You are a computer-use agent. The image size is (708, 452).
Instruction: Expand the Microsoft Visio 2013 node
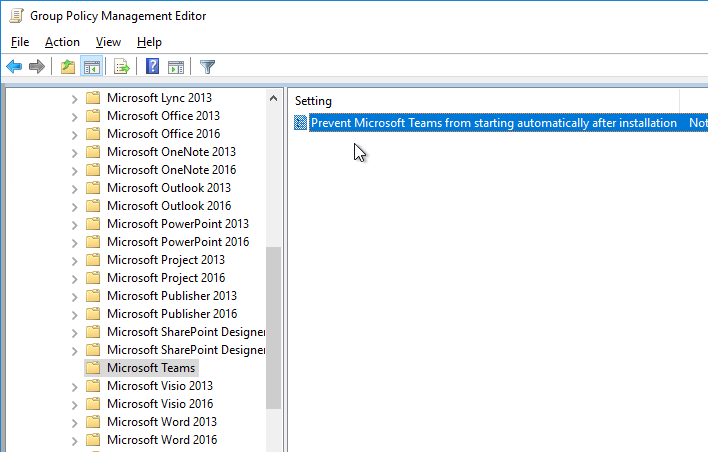(x=75, y=387)
